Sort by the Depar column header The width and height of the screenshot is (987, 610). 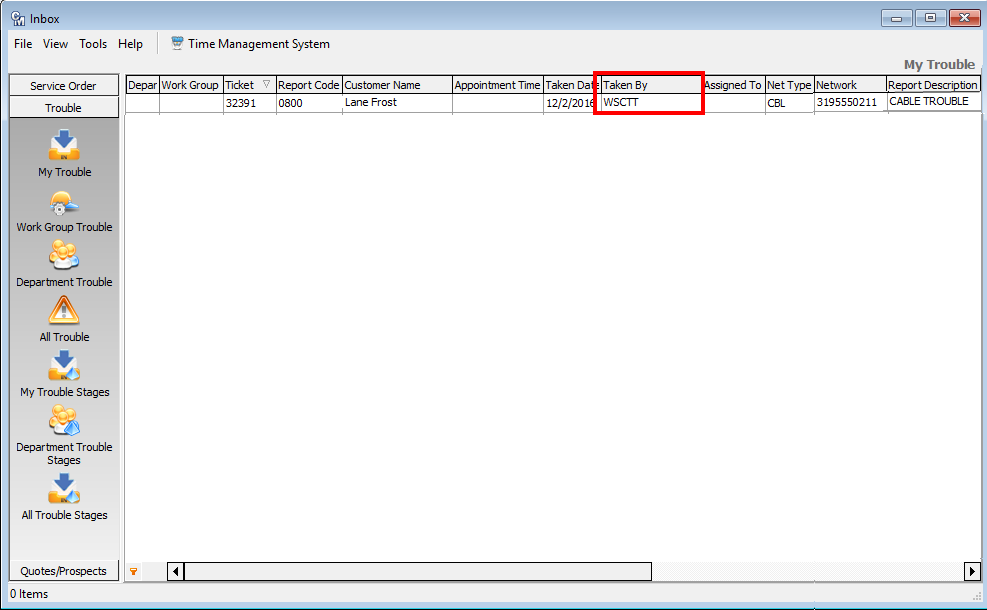[x=142, y=85]
